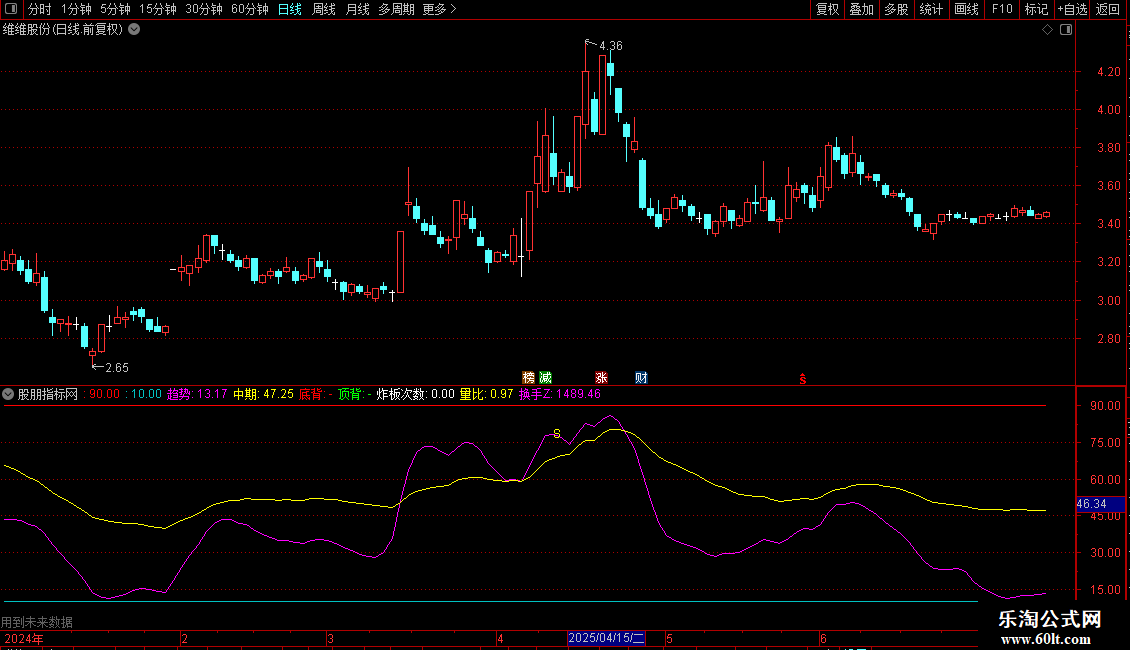Switch to the 分时 intraday view

click(40, 9)
